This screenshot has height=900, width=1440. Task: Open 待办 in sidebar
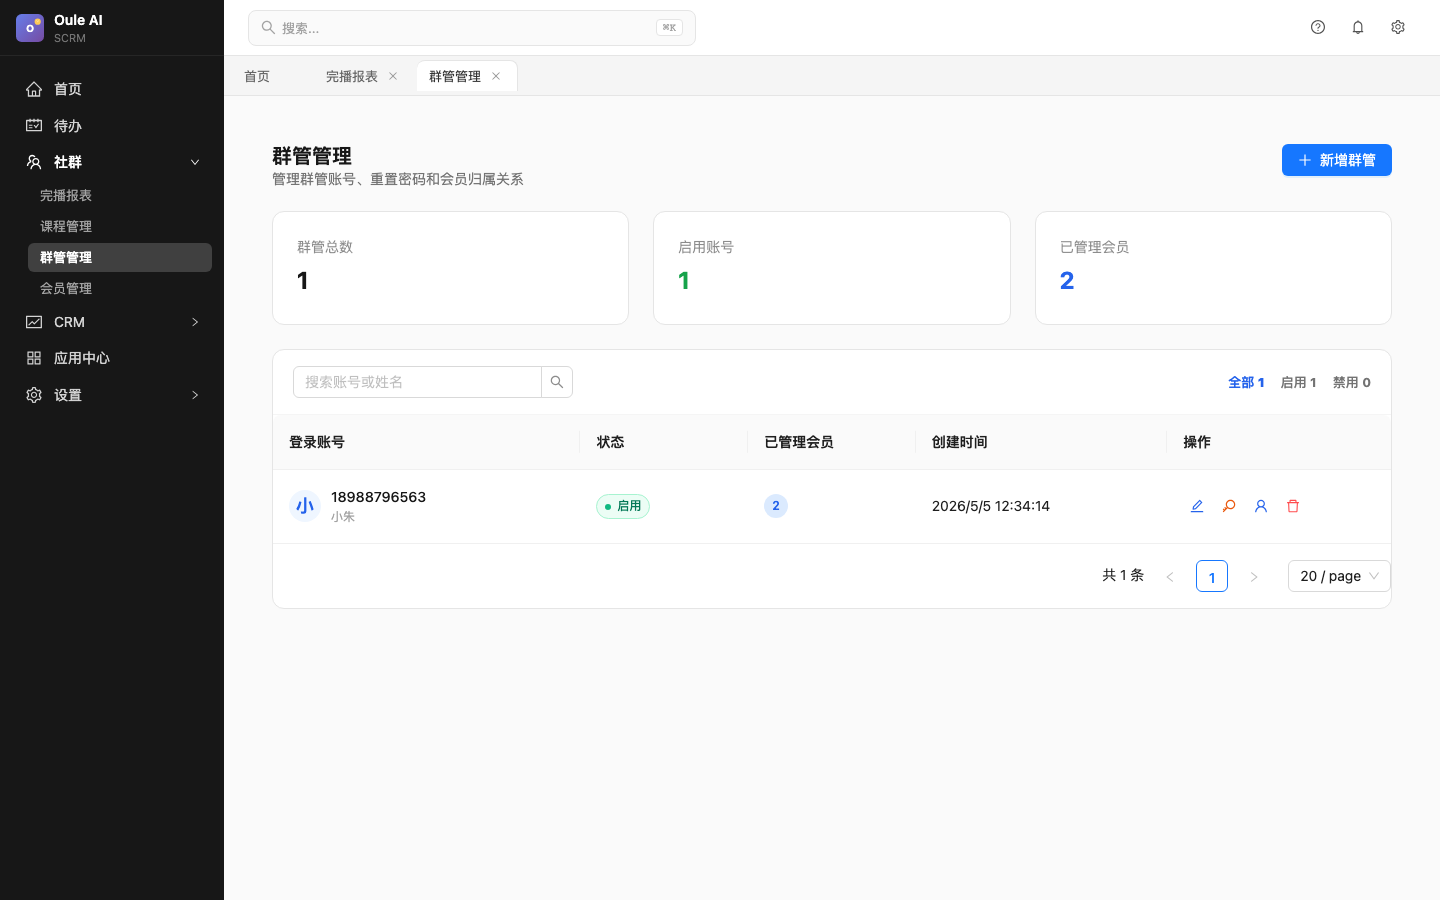click(112, 126)
